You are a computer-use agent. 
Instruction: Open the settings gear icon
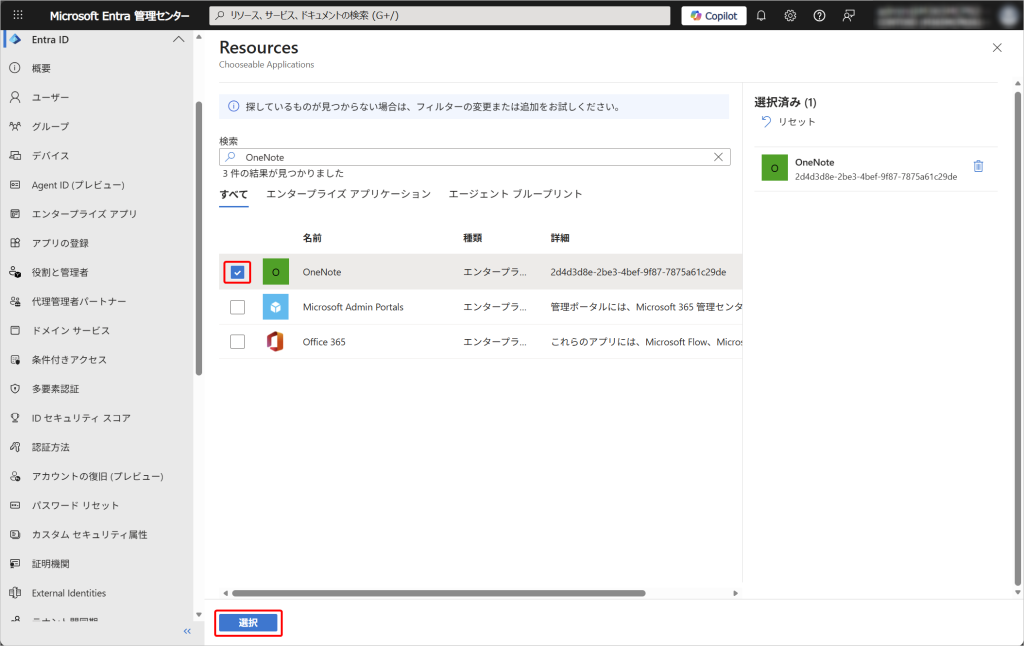pyautogui.click(x=790, y=16)
